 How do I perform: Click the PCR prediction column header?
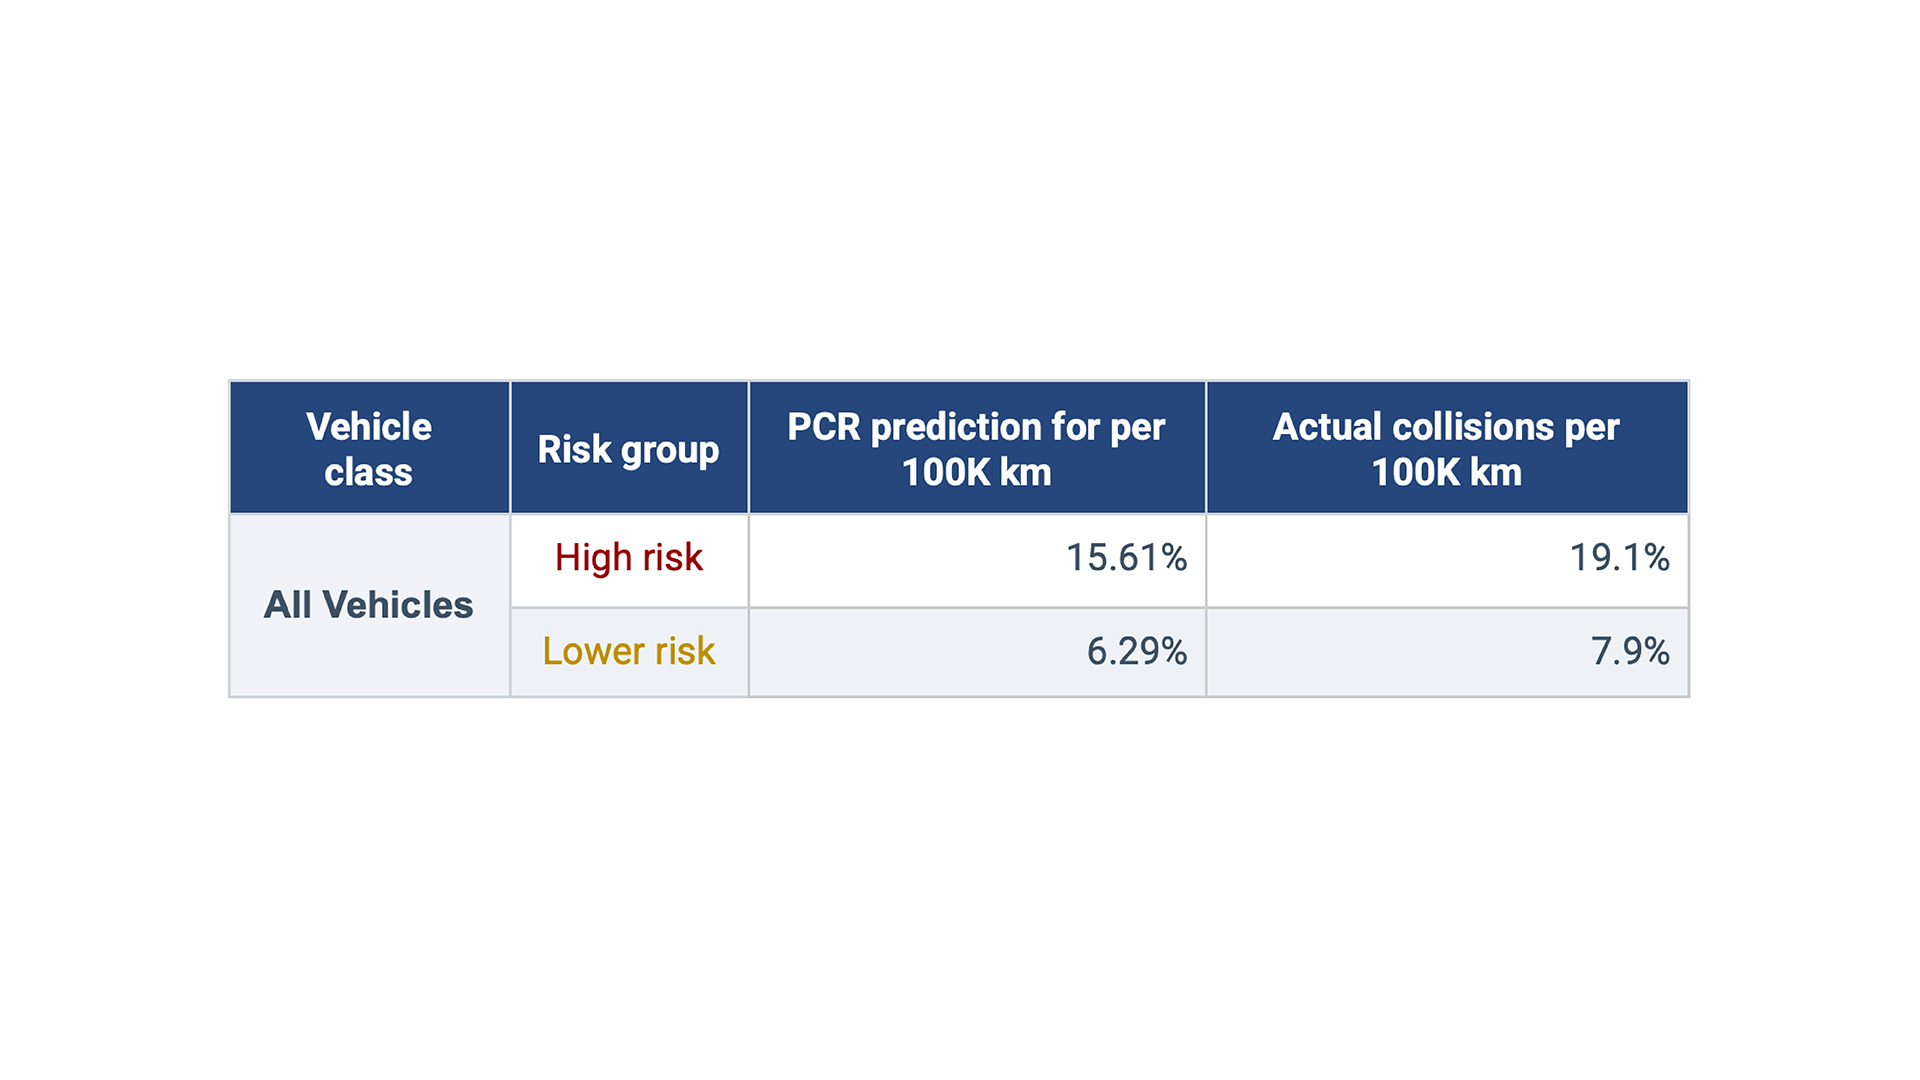click(x=976, y=448)
